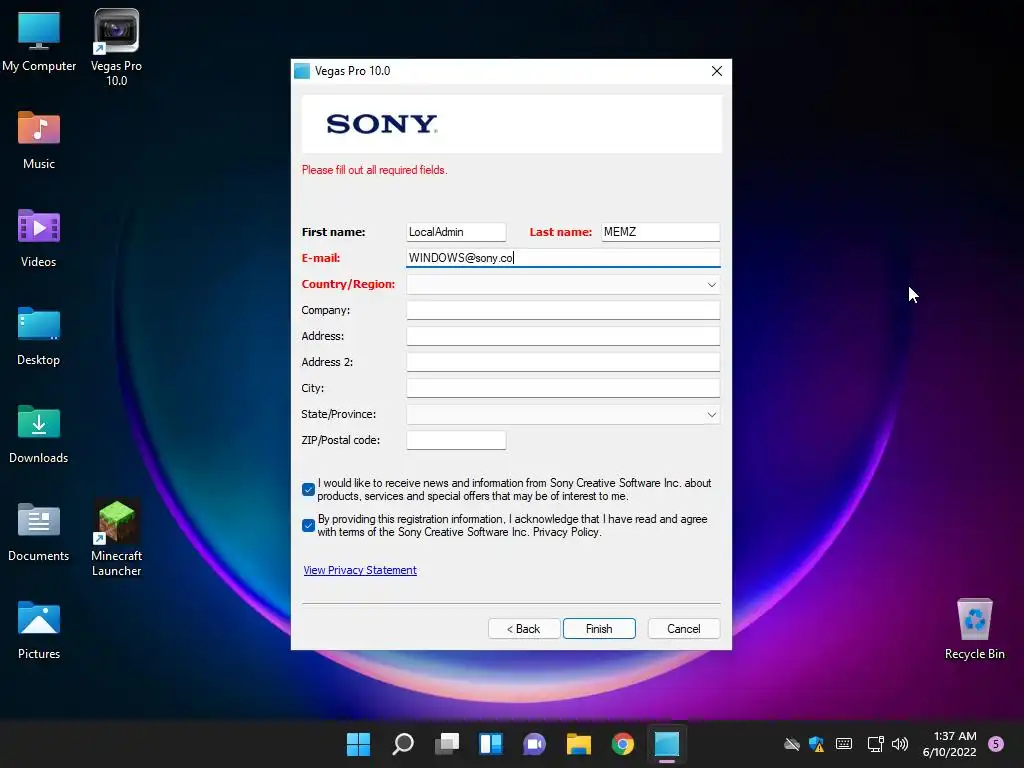
Task: Click the City input field
Action: (563, 389)
